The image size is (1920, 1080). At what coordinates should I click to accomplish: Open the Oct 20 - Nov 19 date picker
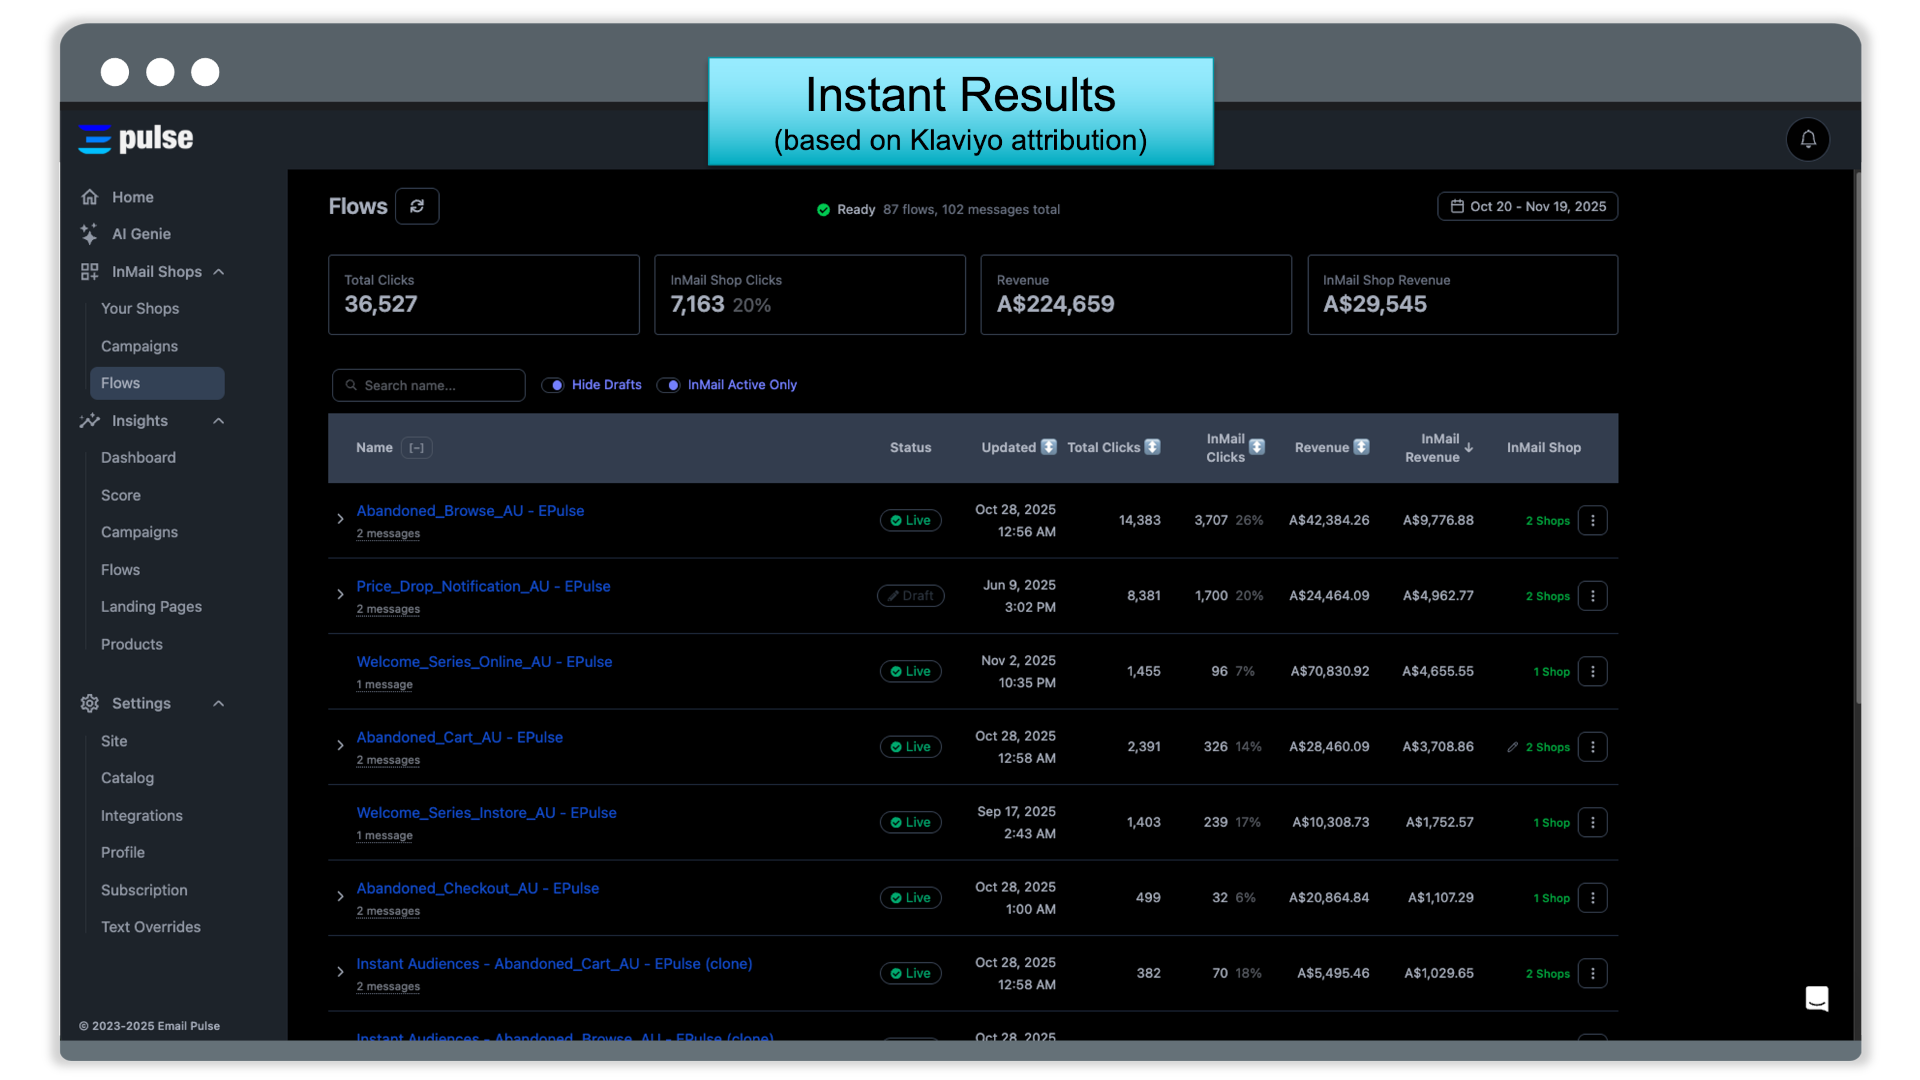1527,206
